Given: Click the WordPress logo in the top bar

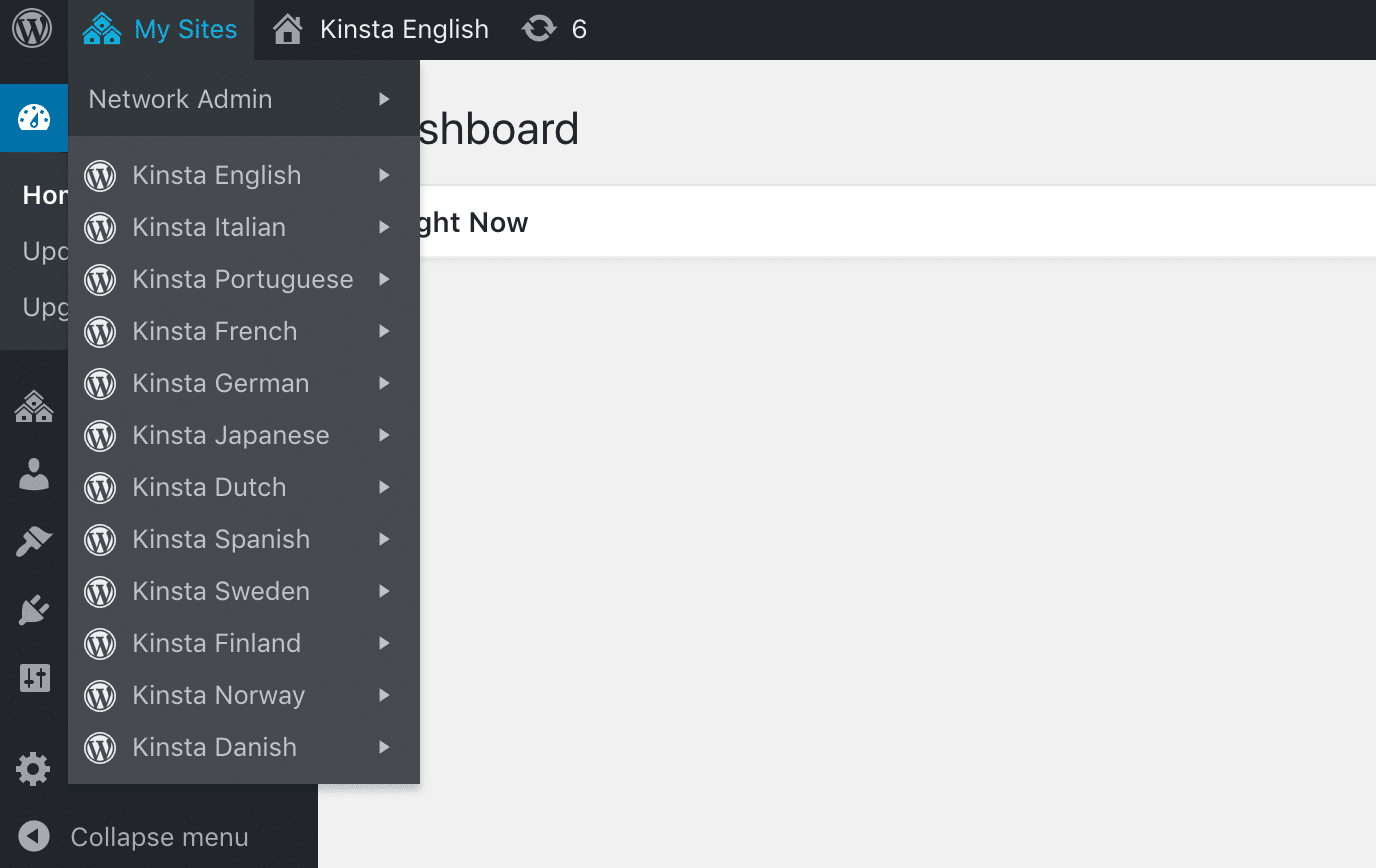Looking at the screenshot, I should coord(34,27).
